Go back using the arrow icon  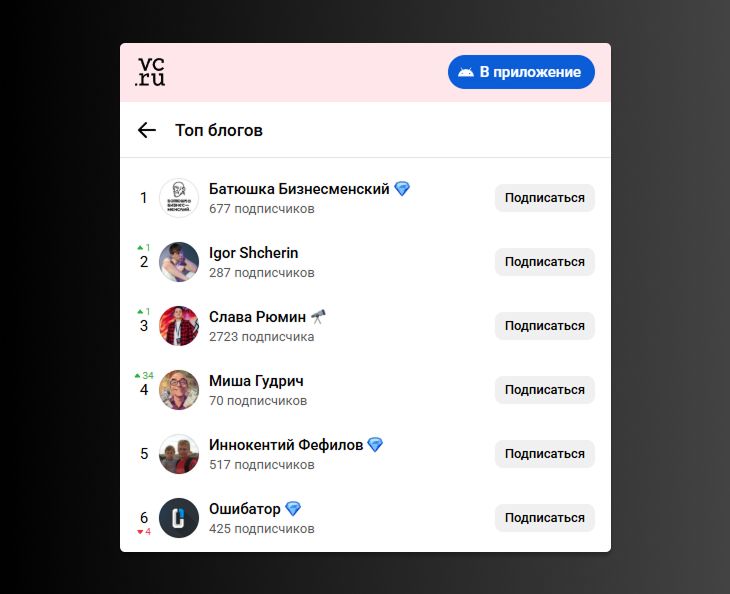pos(147,130)
